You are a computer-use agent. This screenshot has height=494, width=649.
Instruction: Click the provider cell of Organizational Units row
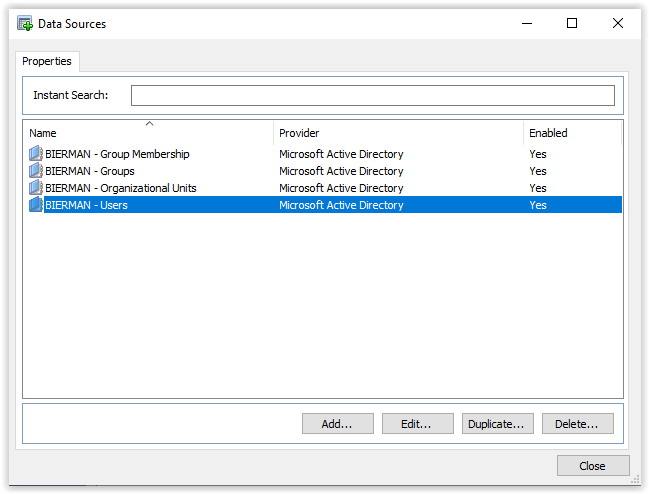[x=341, y=188]
